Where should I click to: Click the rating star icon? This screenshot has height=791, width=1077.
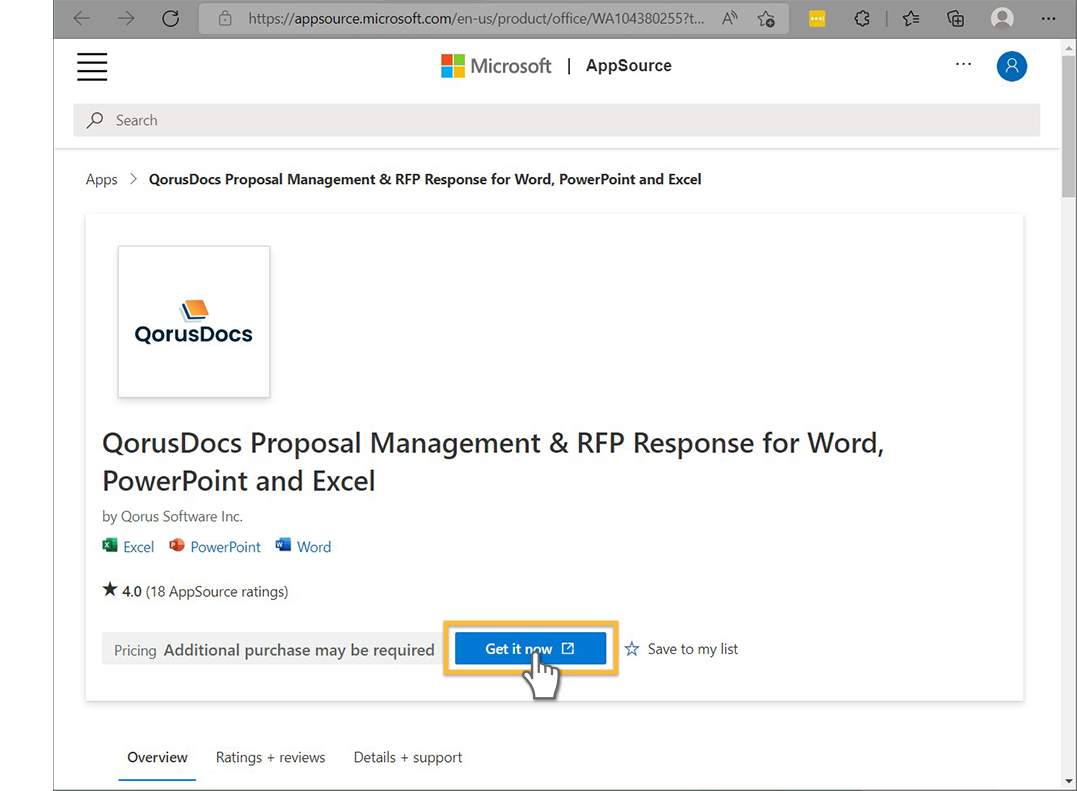pos(110,590)
